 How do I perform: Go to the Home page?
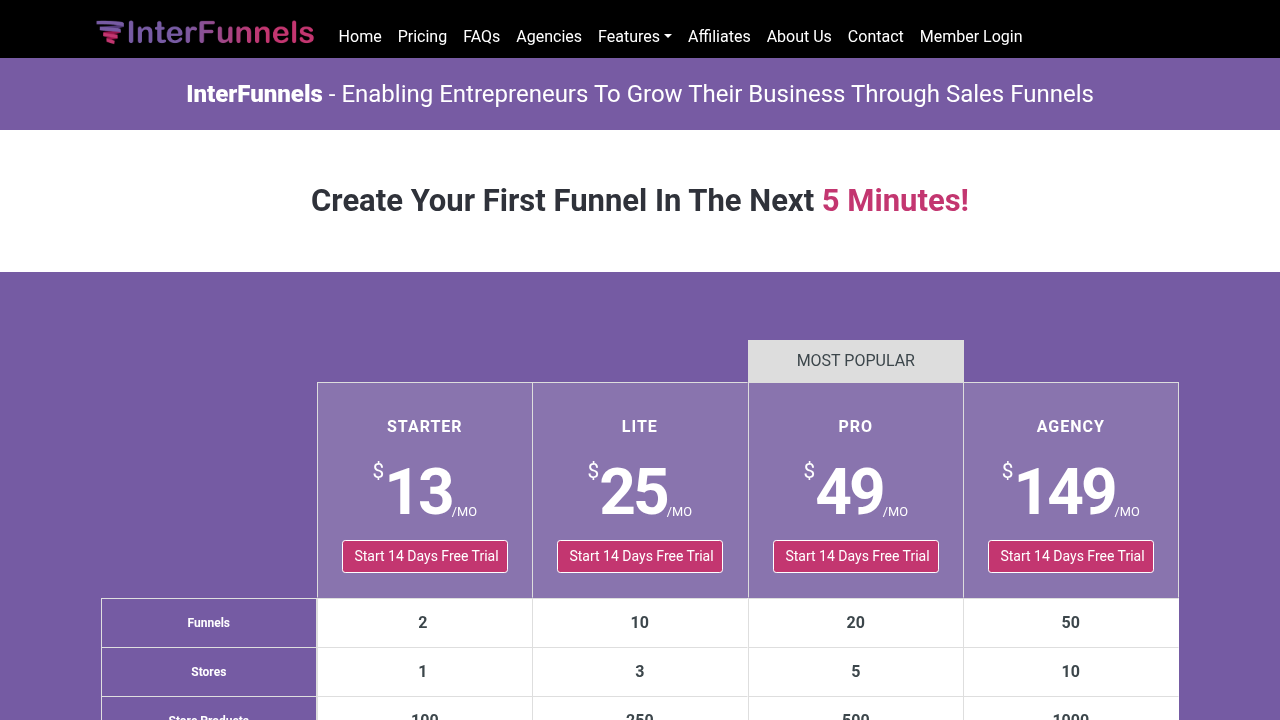[360, 36]
